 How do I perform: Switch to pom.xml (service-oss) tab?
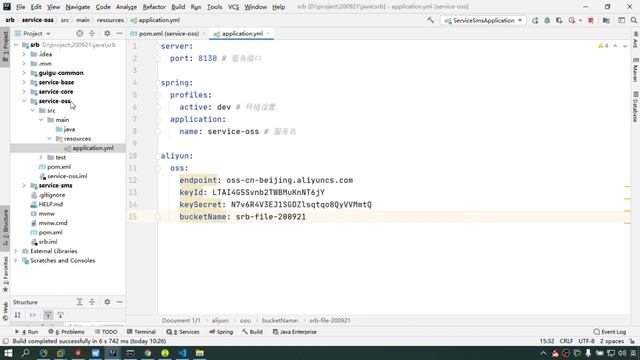click(x=169, y=34)
